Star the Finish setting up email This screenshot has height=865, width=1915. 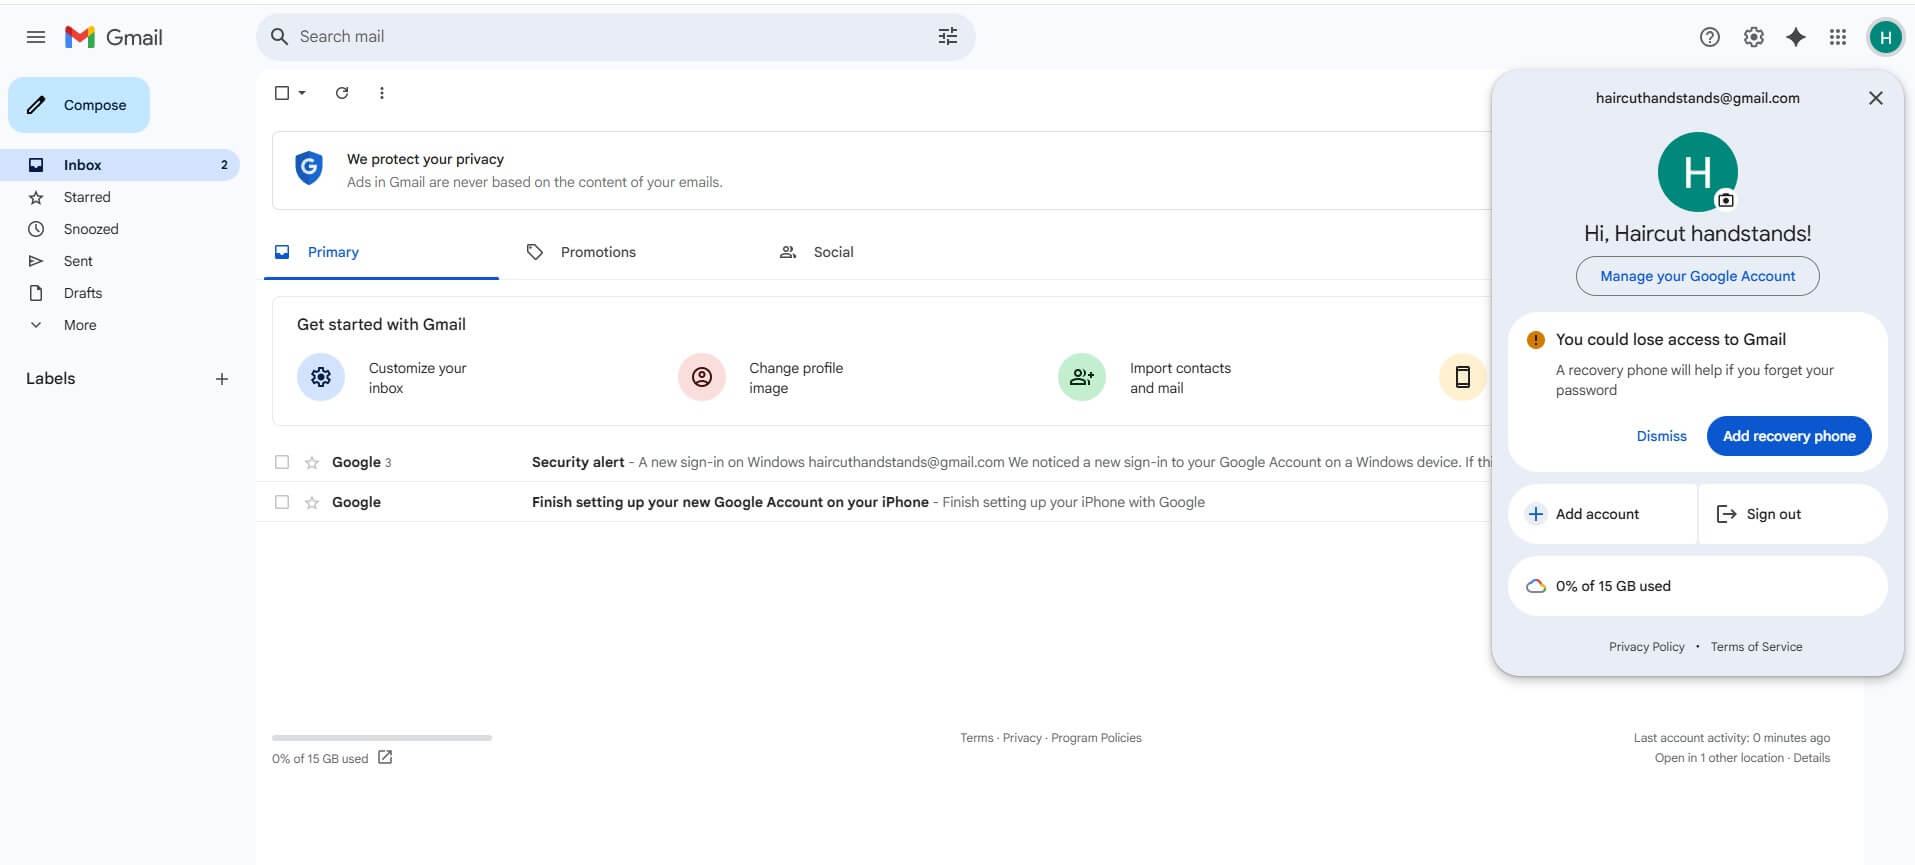[312, 502]
